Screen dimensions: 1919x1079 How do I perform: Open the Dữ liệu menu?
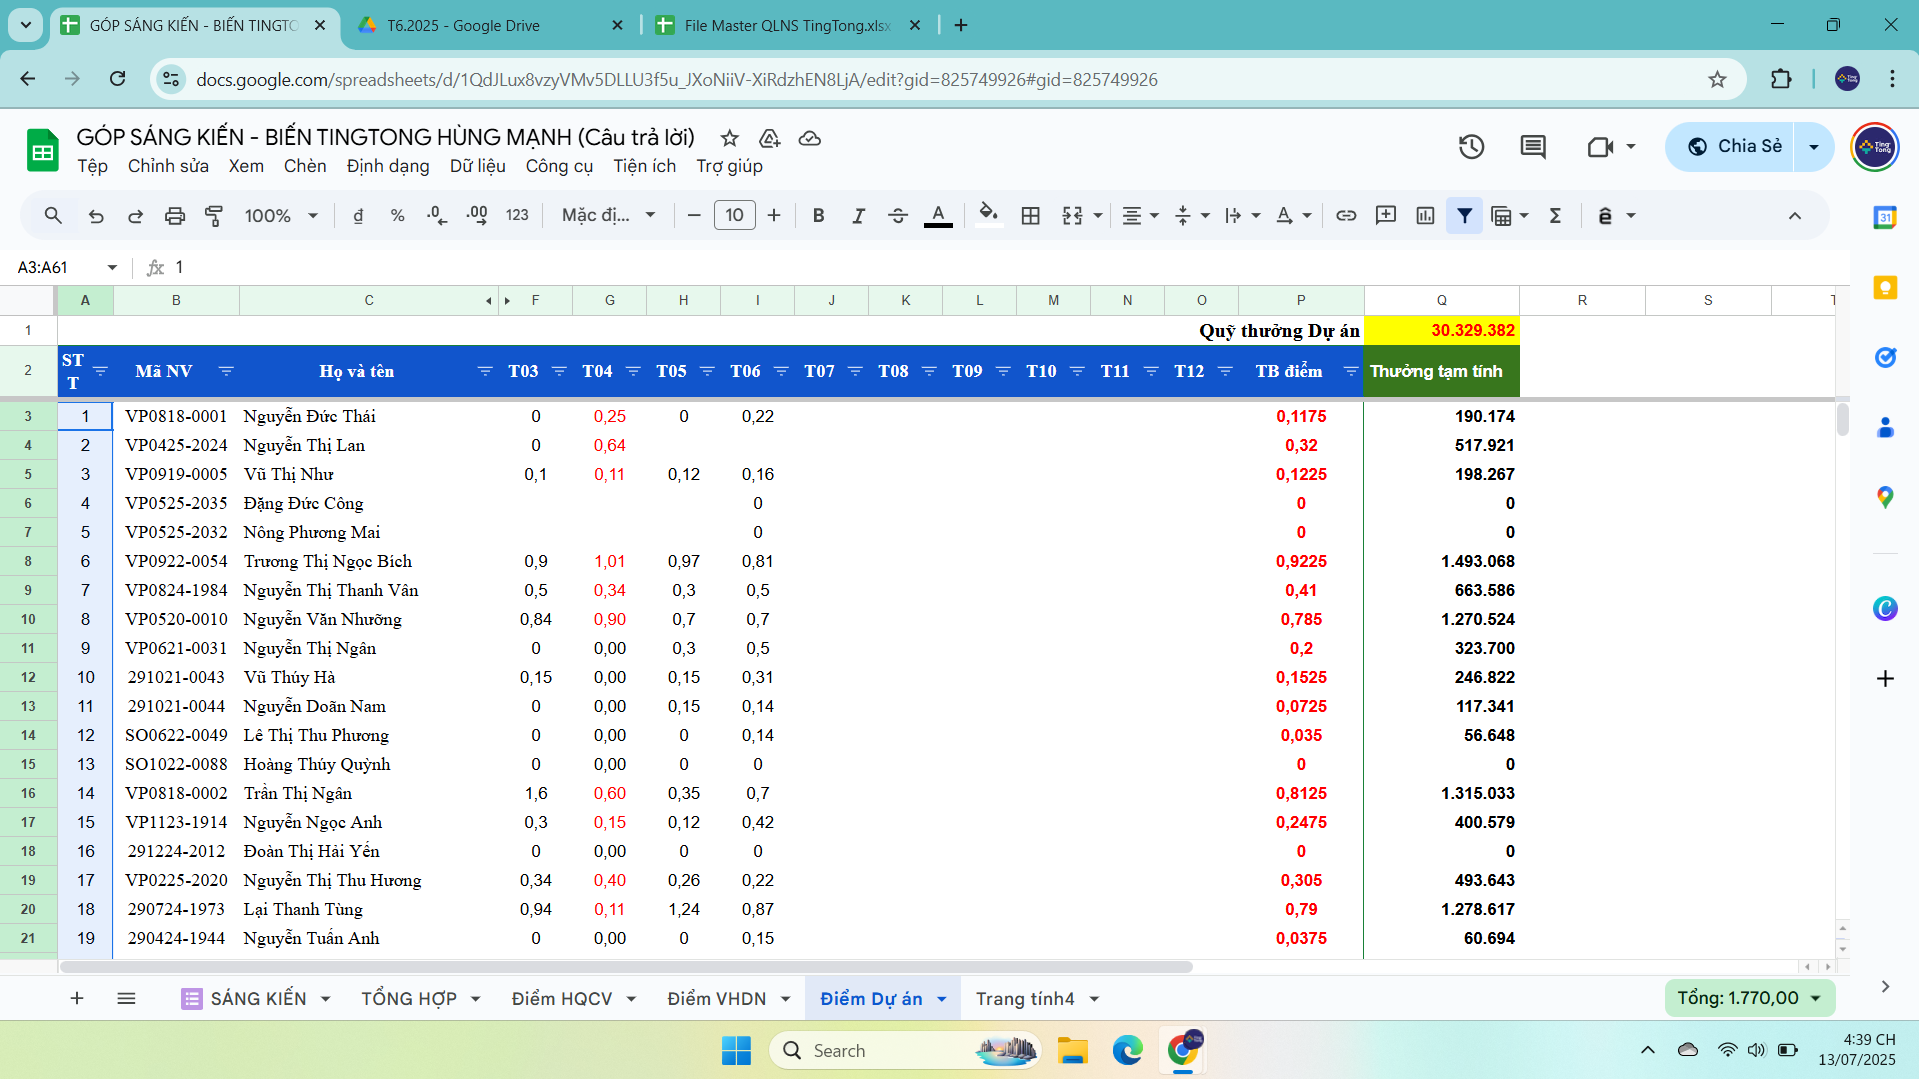pyautogui.click(x=477, y=166)
